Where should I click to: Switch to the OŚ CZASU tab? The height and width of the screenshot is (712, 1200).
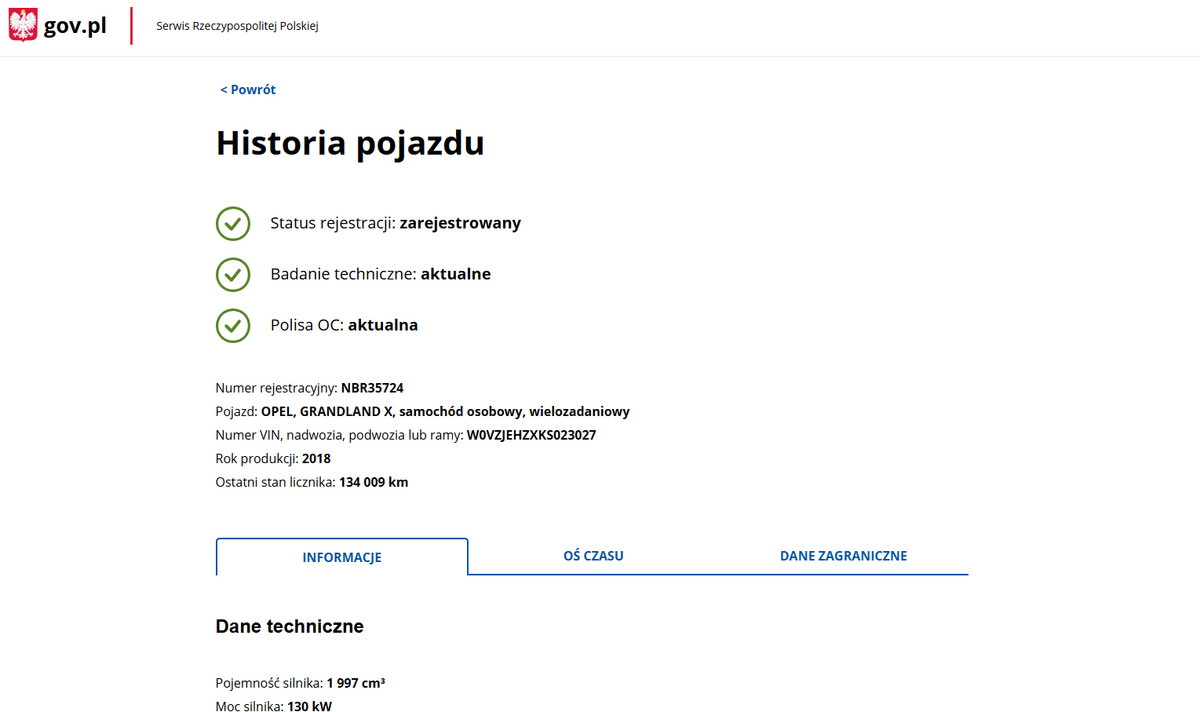[593, 556]
